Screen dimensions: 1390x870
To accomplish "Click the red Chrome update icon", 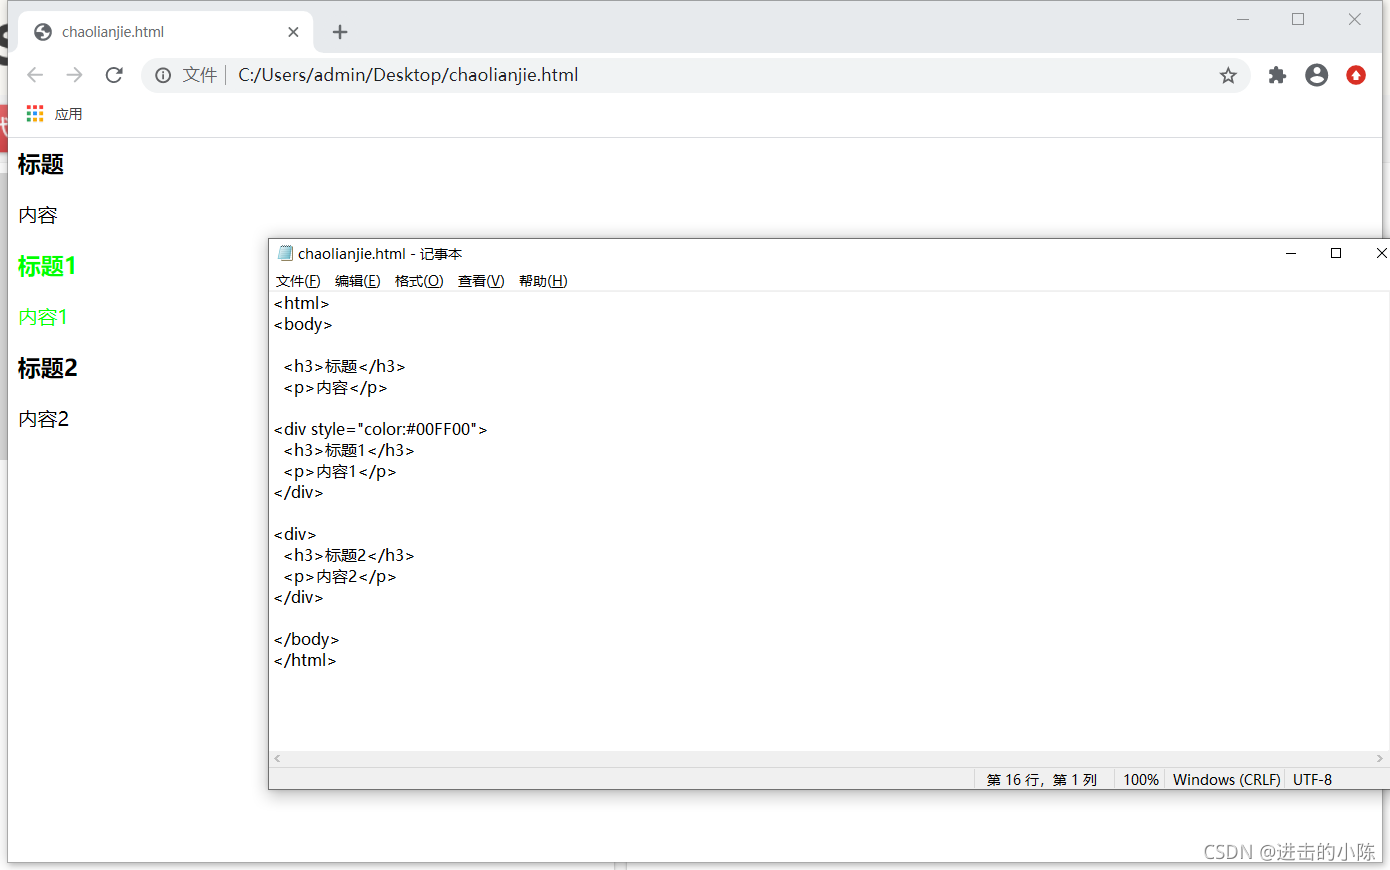I will (x=1356, y=75).
